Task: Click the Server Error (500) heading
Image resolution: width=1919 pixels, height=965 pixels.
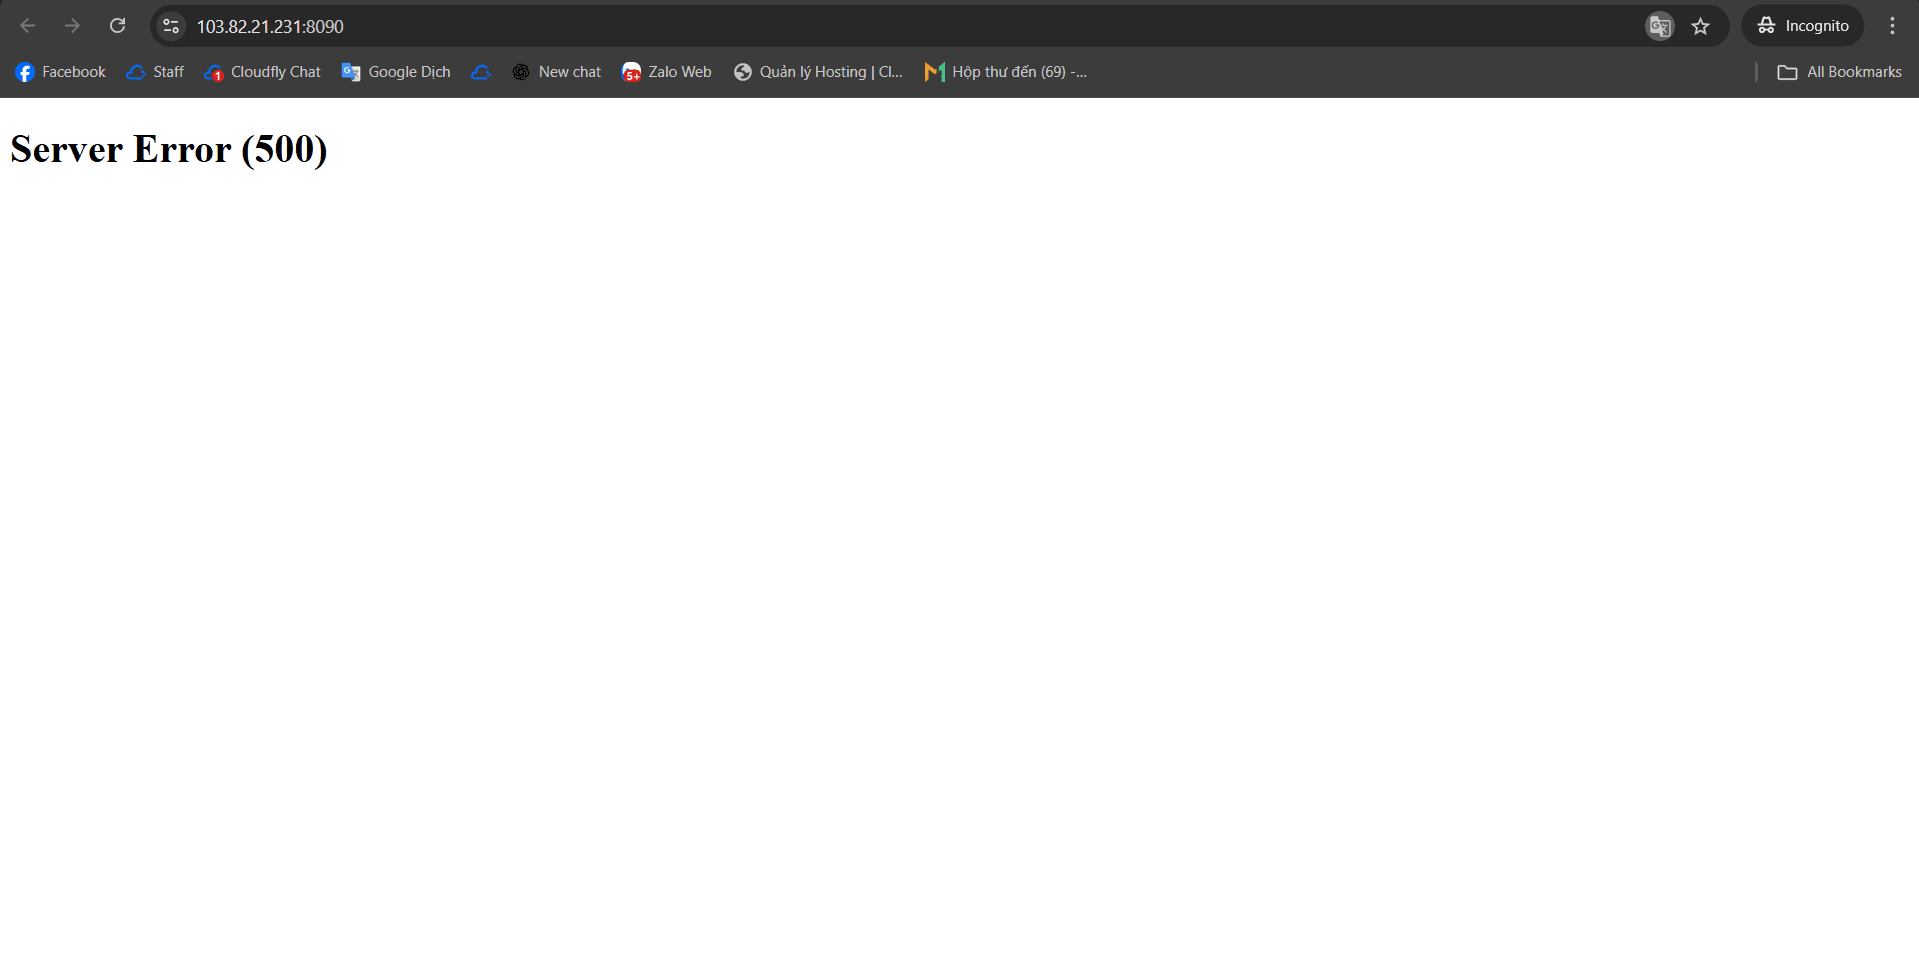Action: [169, 149]
